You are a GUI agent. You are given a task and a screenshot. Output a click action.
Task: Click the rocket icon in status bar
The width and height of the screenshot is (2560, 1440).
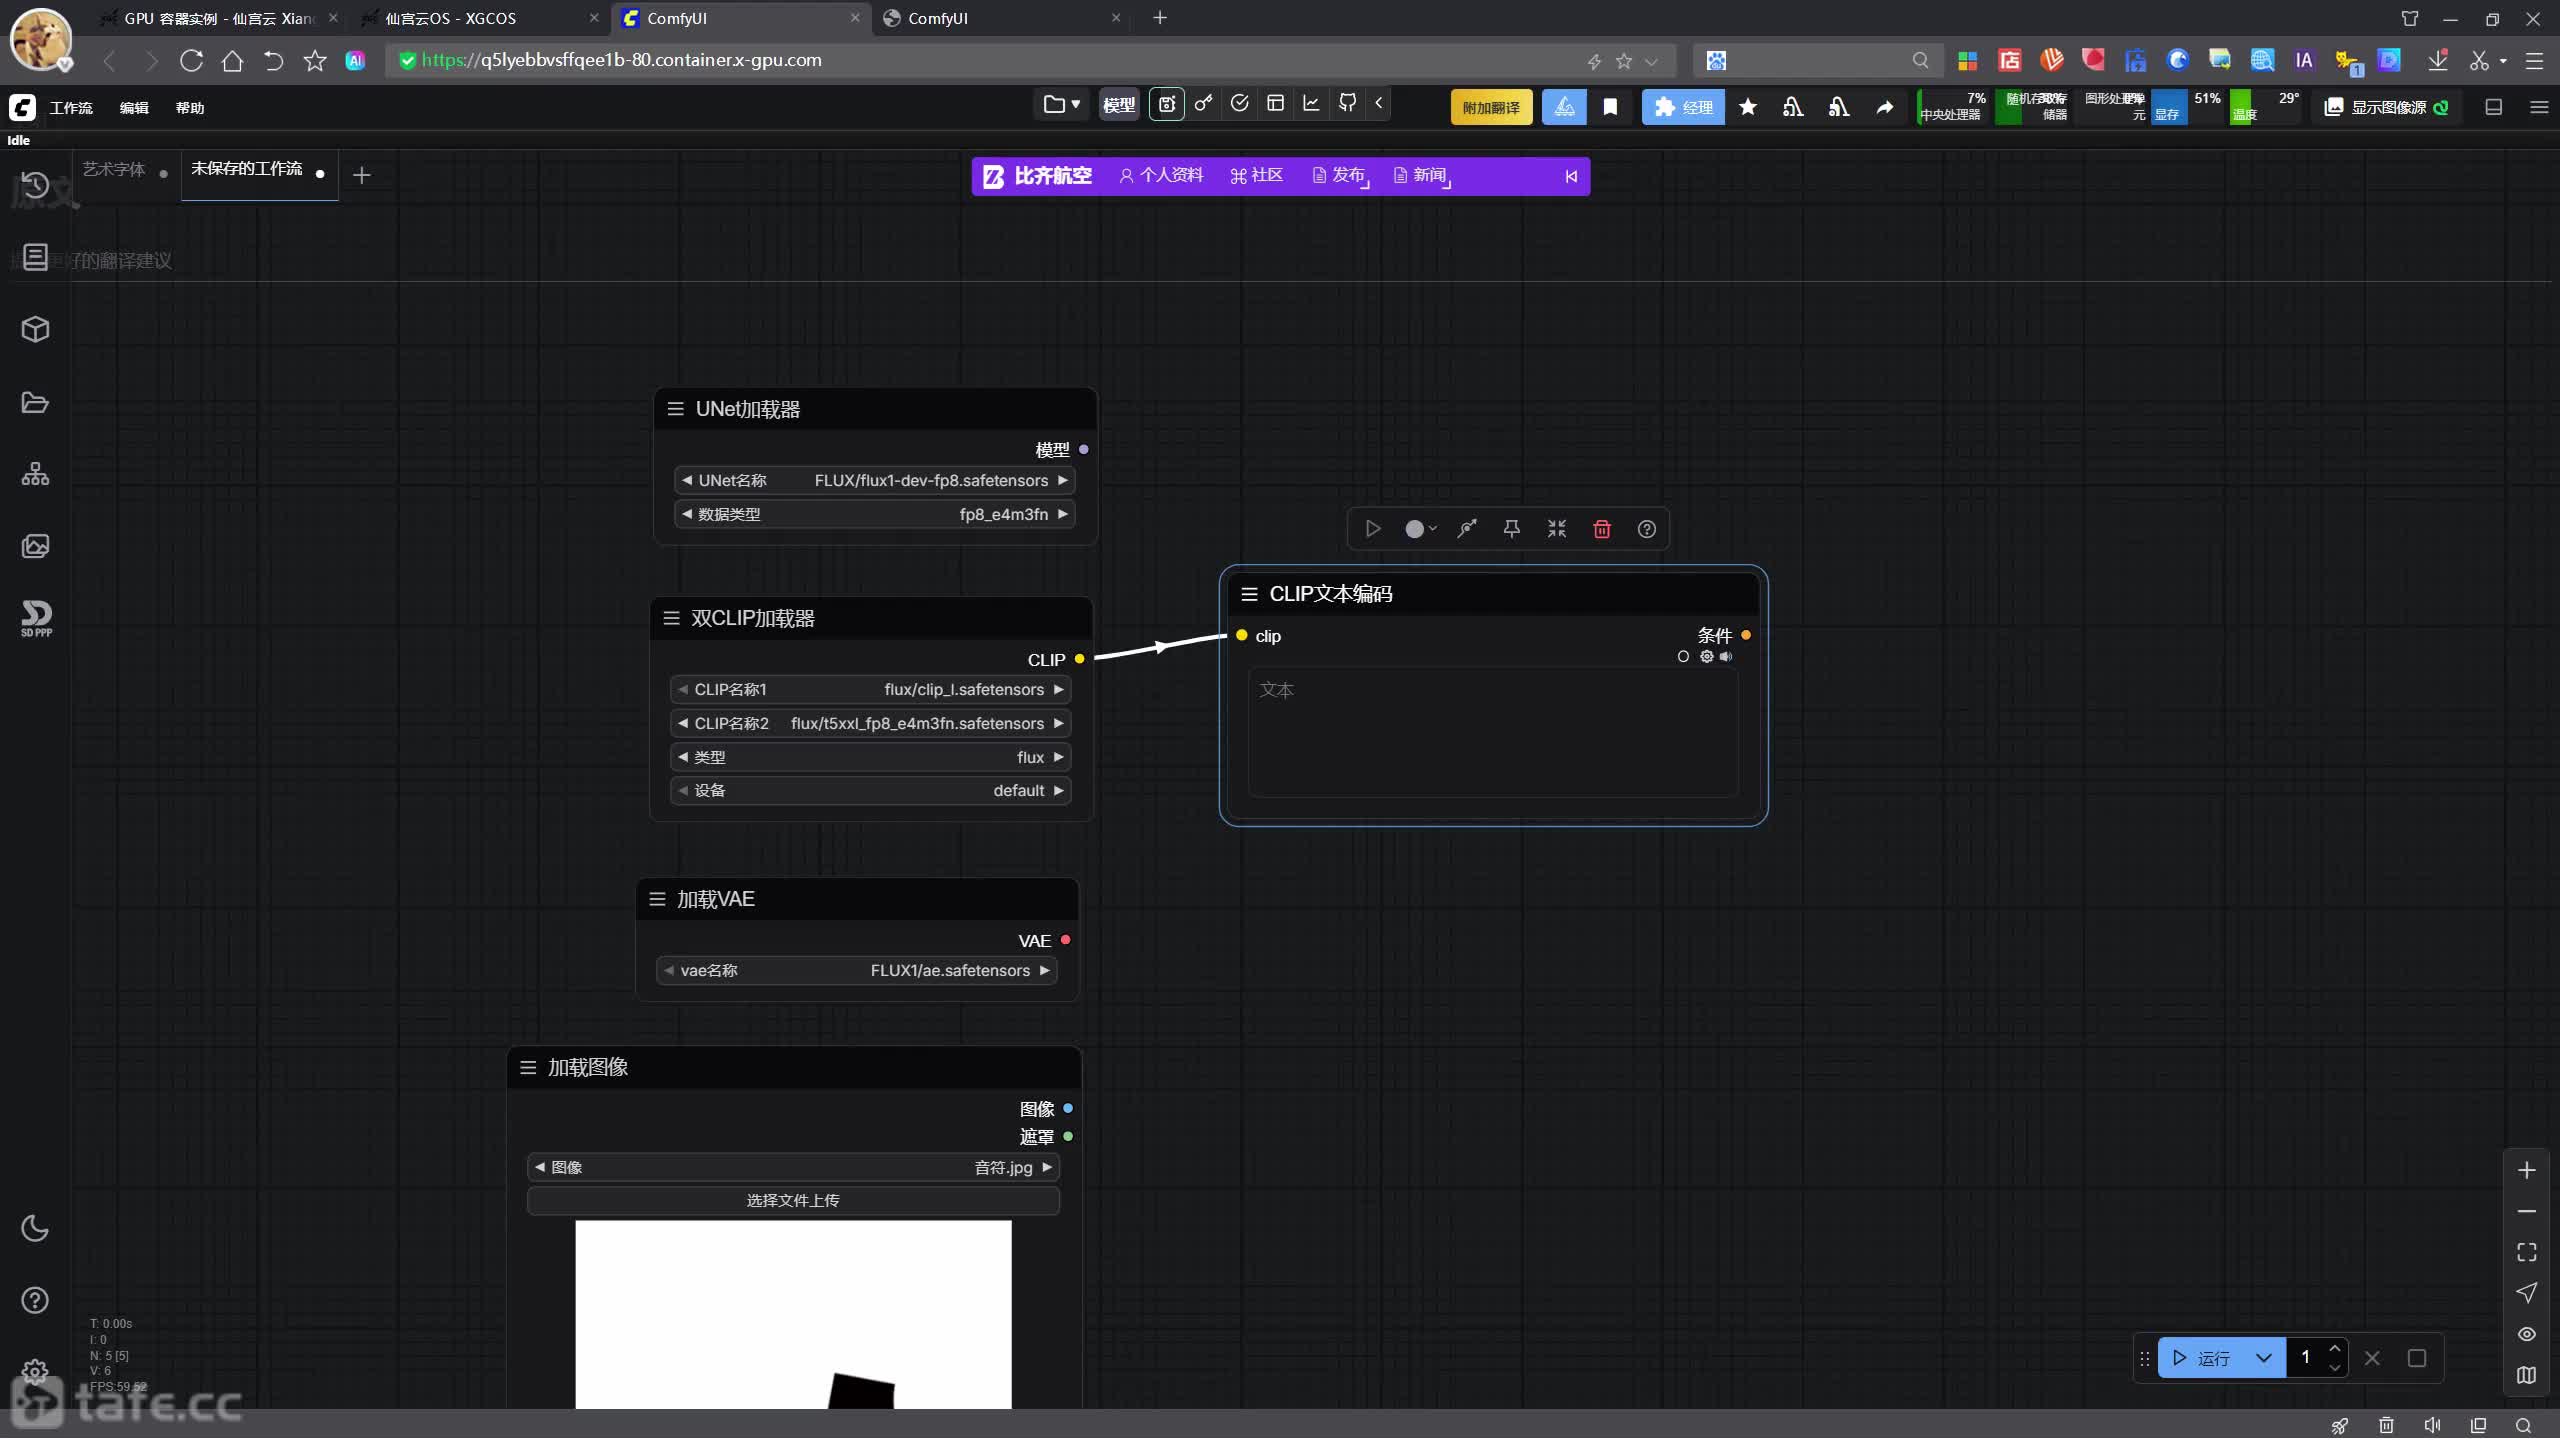2340,1426
